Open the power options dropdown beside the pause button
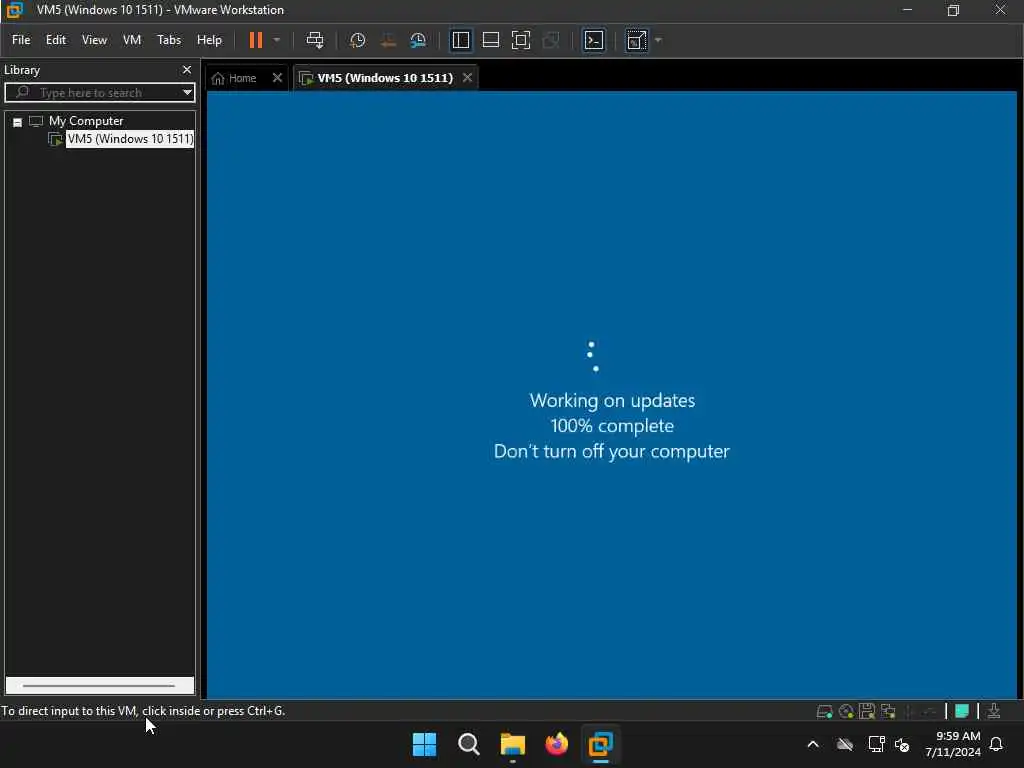 (277, 40)
